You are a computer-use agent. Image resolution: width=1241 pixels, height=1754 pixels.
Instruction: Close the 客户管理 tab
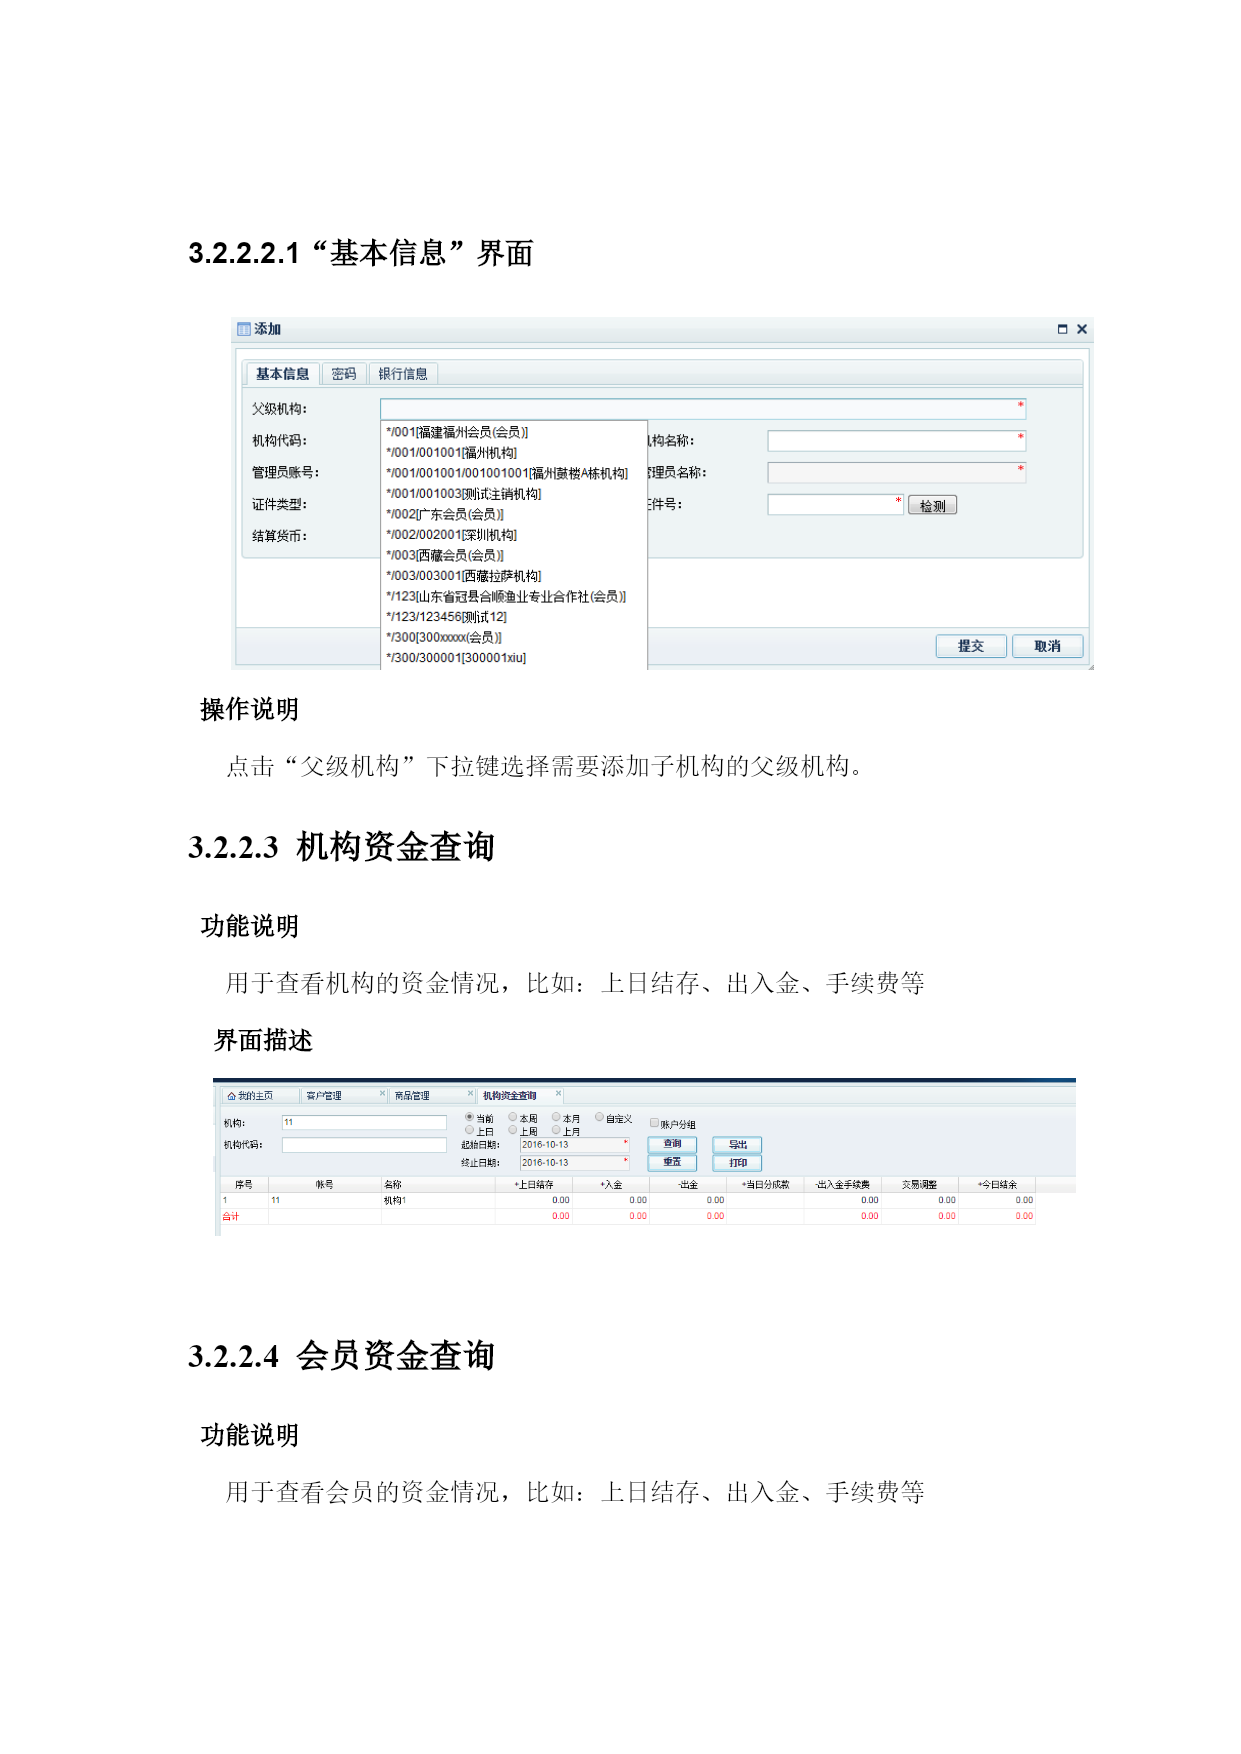click(x=382, y=1094)
